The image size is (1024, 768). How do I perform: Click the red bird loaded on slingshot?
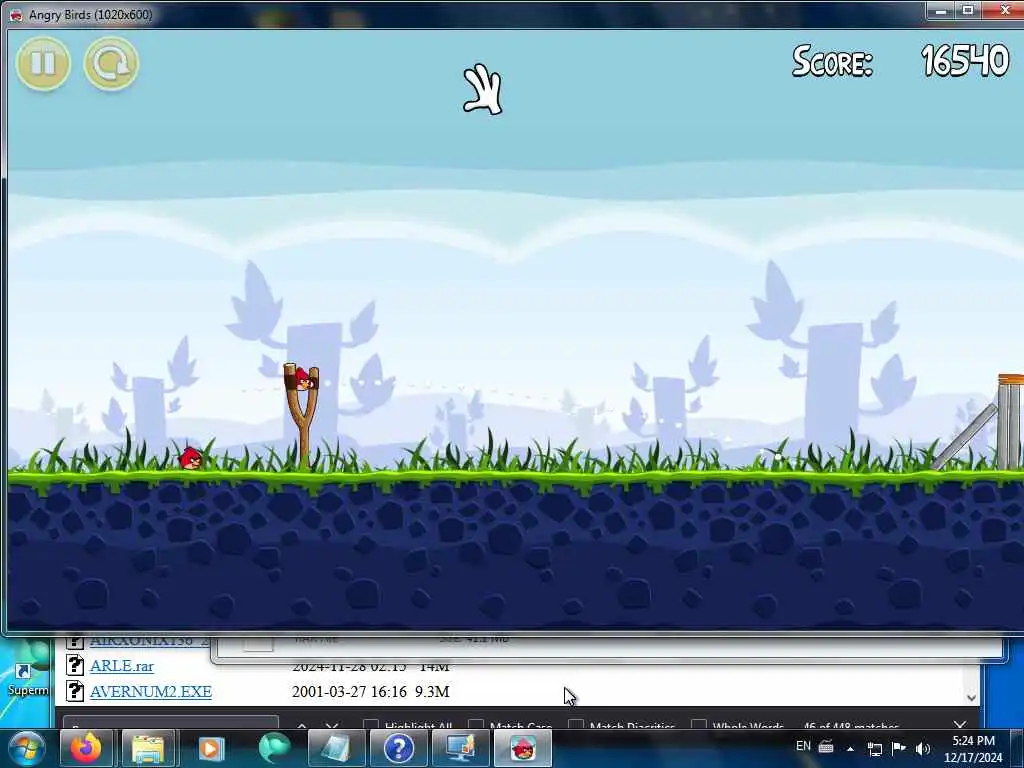(x=302, y=378)
